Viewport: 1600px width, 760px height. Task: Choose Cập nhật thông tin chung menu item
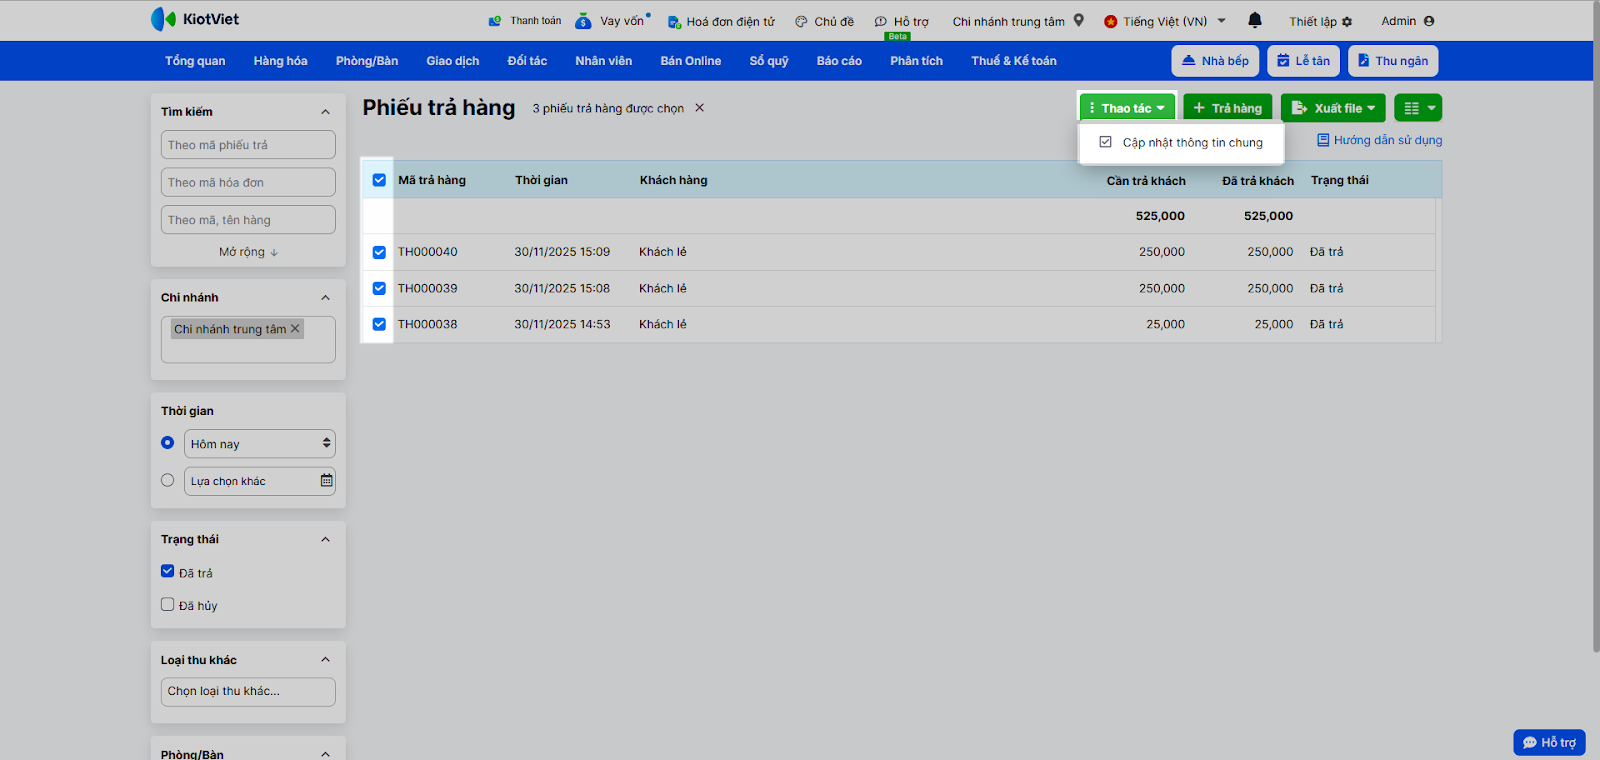coord(1192,143)
